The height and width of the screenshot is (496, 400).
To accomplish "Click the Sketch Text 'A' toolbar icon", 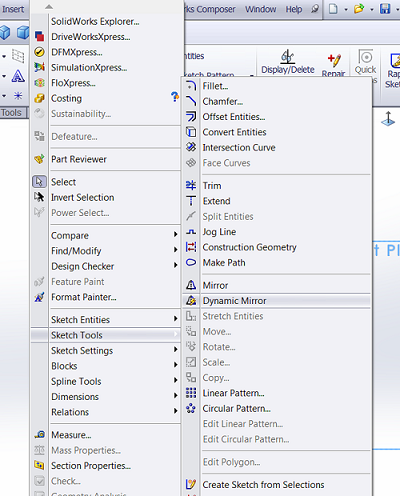I will (18, 76).
